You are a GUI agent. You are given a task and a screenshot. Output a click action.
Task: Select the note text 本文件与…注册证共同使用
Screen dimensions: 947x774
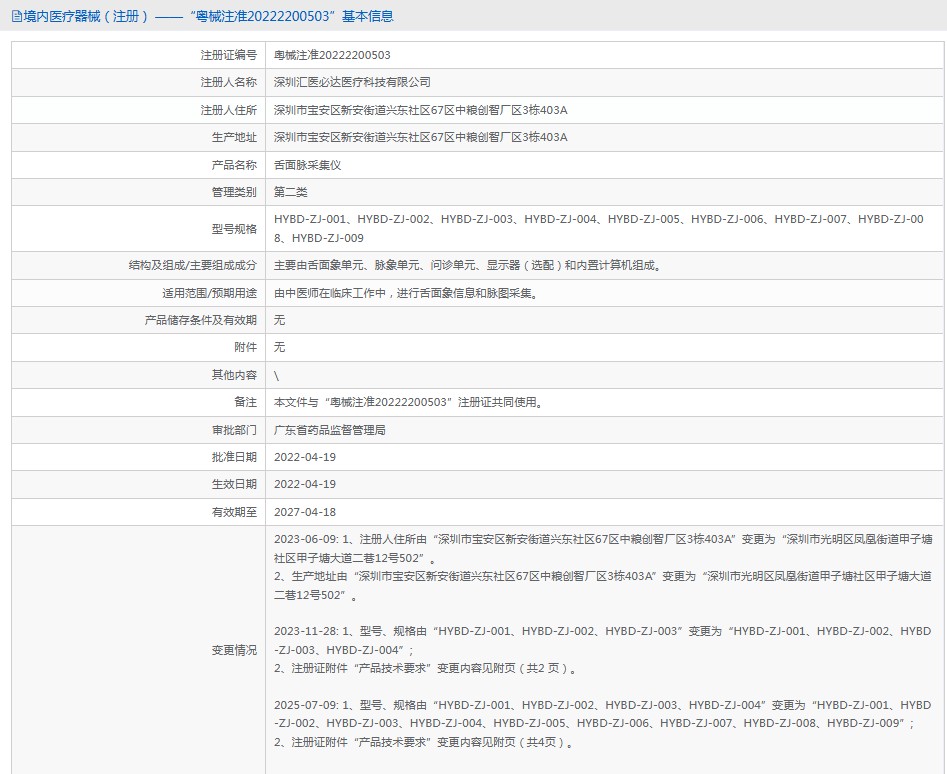pyautogui.click(x=408, y=402)
